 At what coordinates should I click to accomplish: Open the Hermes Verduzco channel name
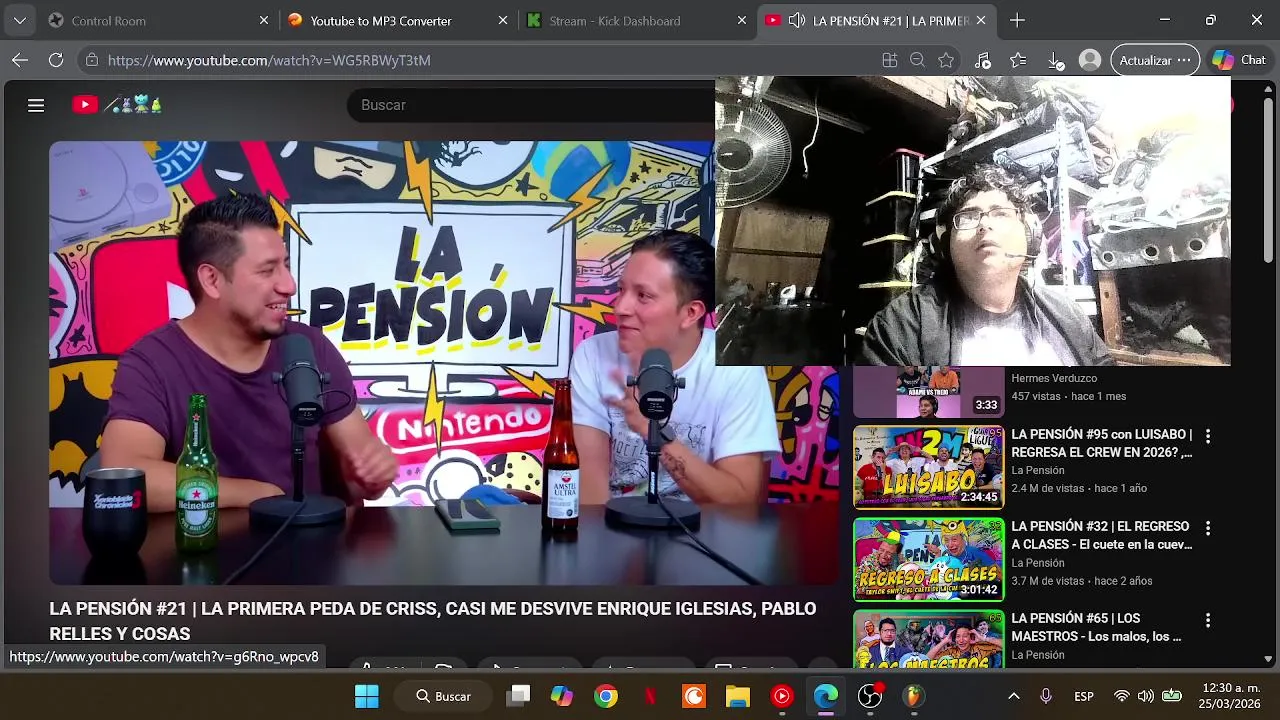tap(1054, 378)
